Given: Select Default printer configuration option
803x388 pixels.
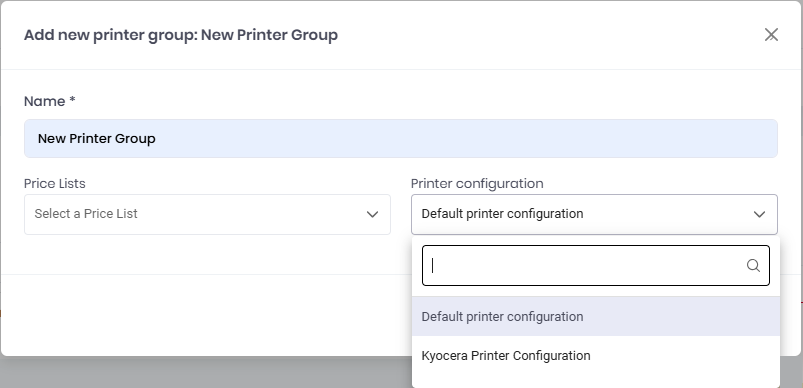Looking at the screenshot, I should [596, 316].
